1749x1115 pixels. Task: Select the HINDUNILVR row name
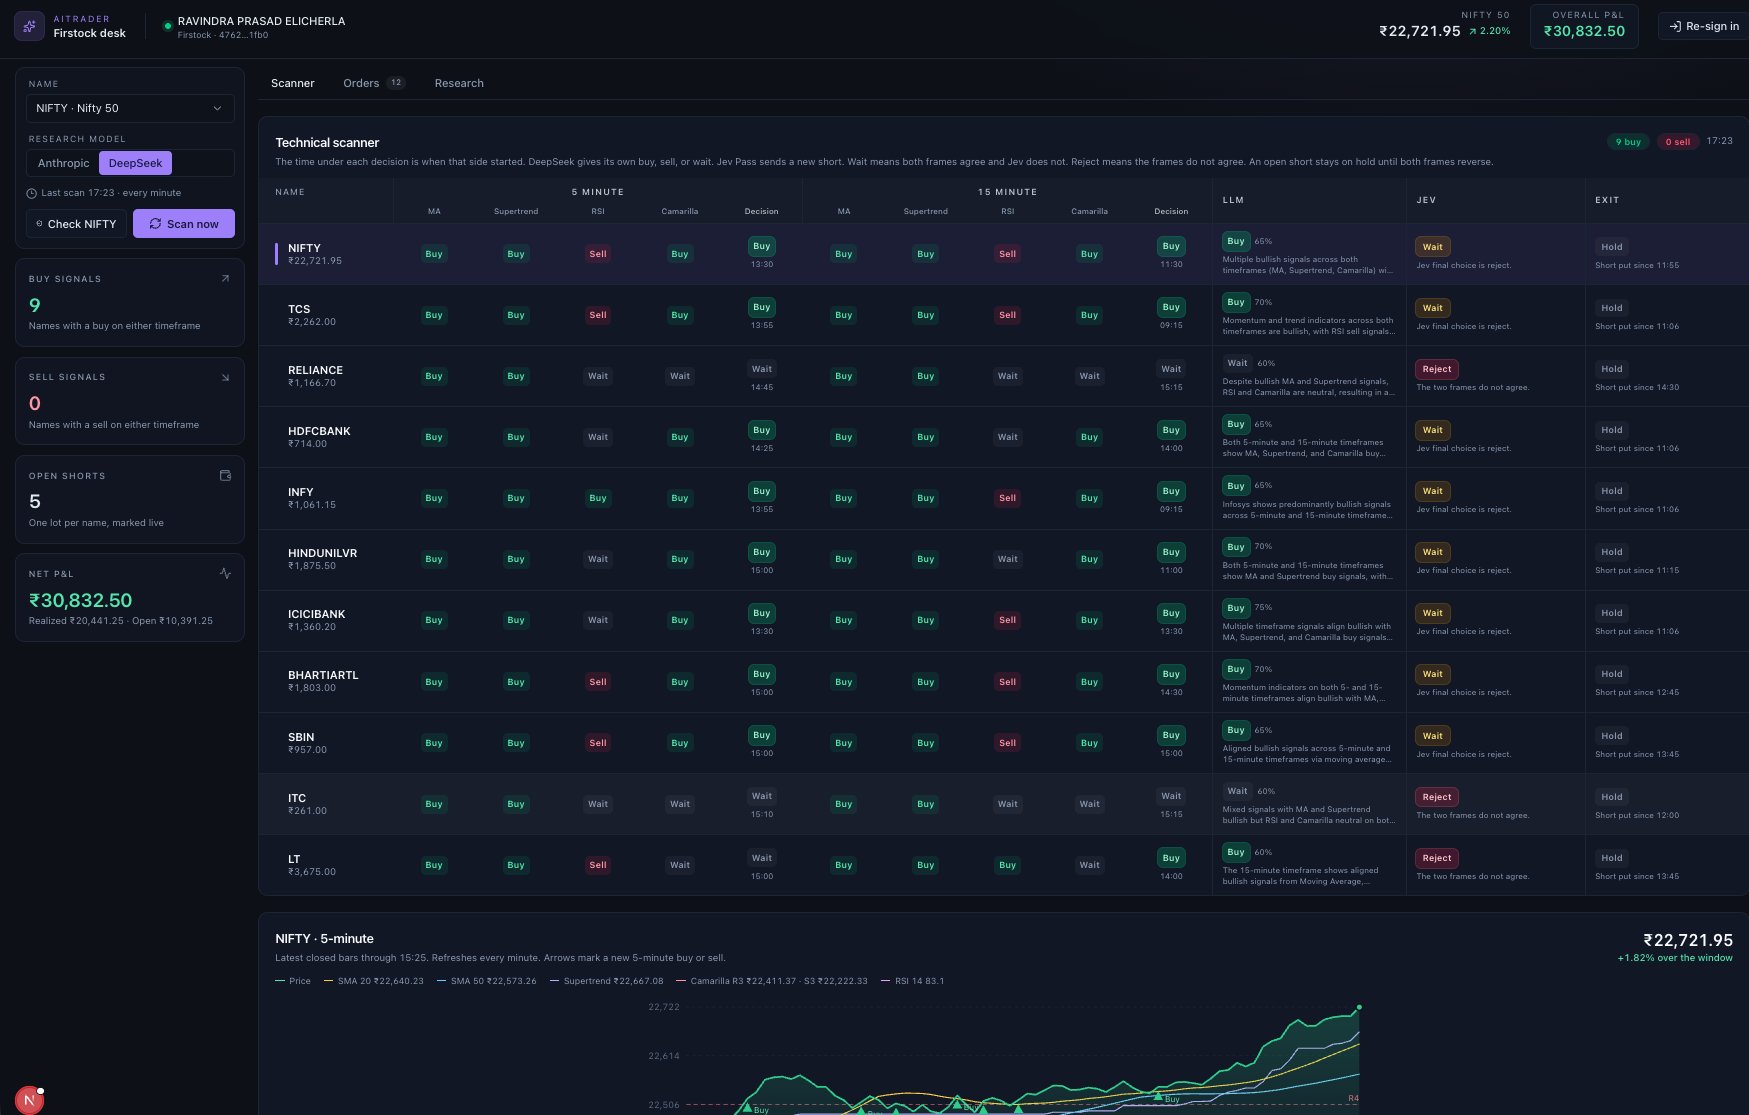click(x=322, y=553)
